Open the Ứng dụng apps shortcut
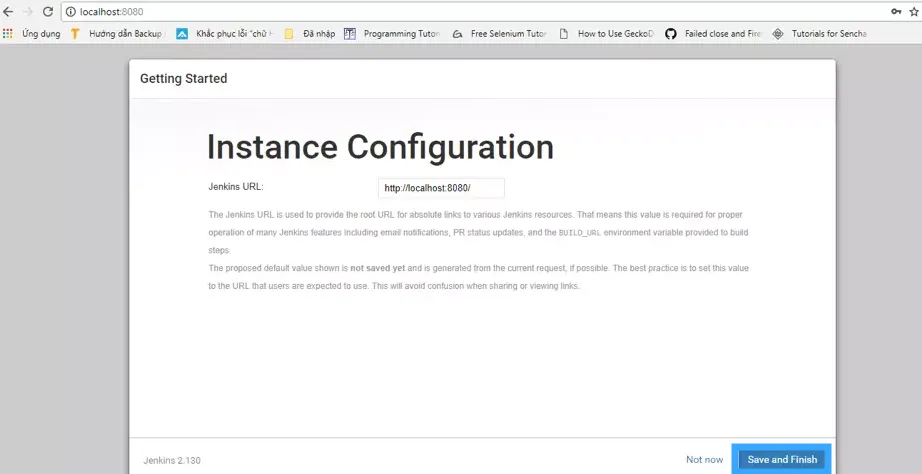 32,33
